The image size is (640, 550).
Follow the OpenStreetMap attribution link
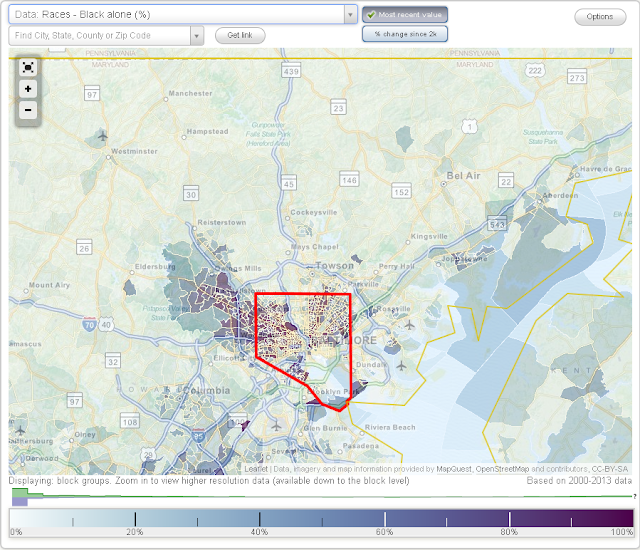tap(502, 469)
